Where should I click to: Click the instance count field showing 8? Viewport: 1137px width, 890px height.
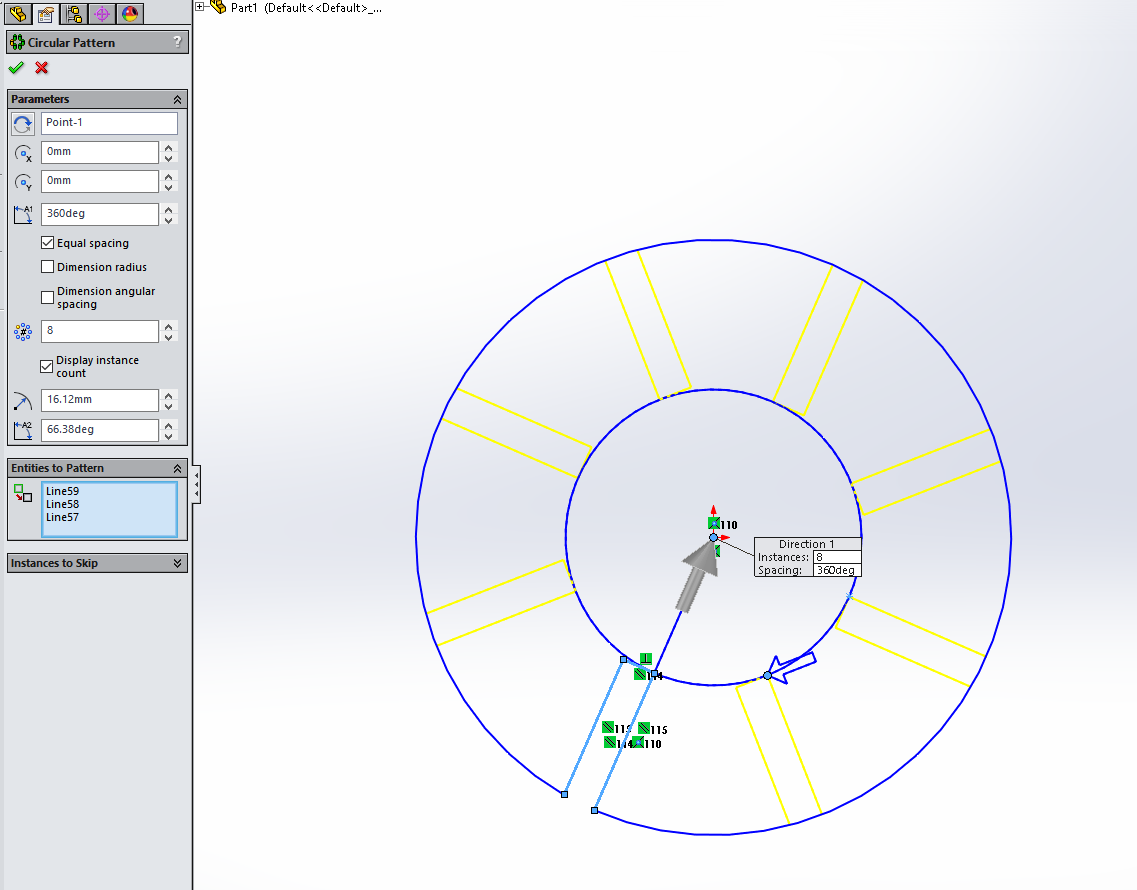pos(99,331)
